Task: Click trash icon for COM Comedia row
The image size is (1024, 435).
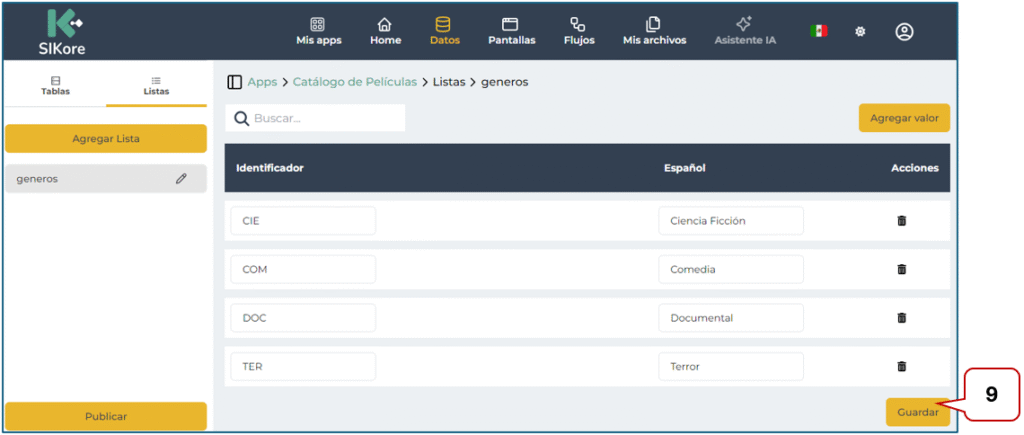Action: tap(901, 269)
